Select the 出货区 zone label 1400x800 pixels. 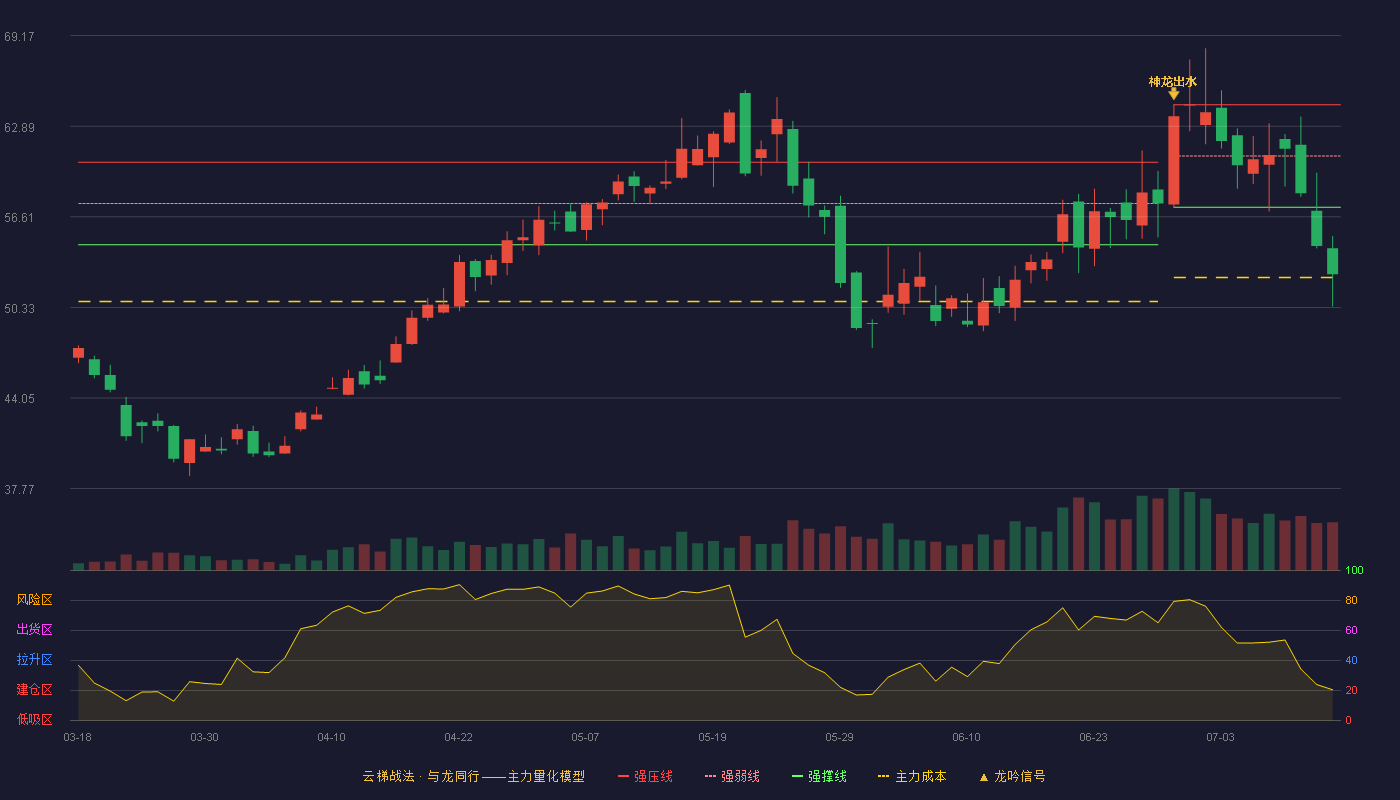34,630
